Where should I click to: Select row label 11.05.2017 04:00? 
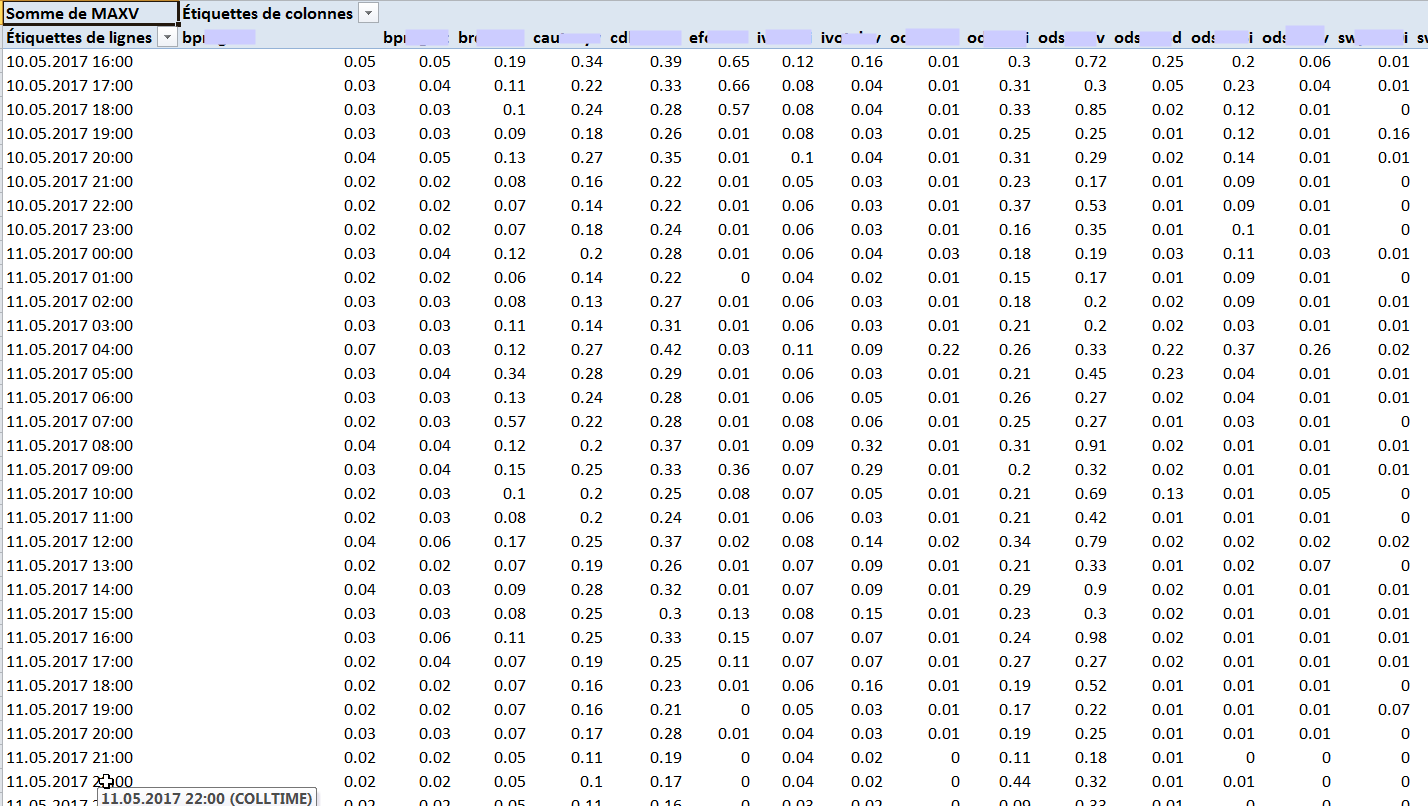click(70, 350)
